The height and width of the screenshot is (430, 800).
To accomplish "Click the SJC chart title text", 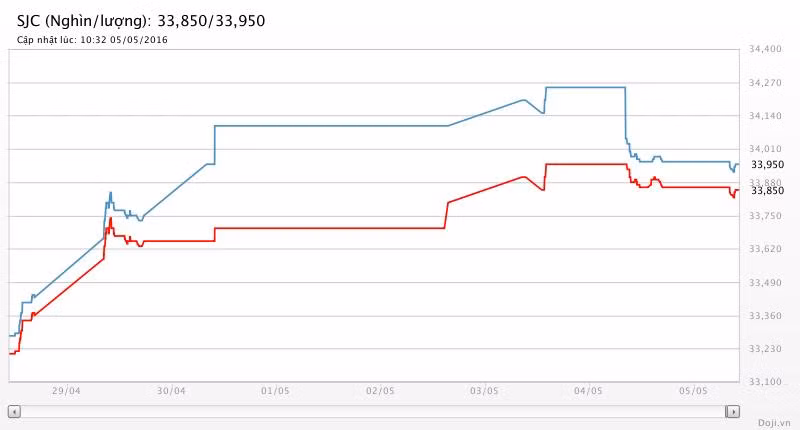I will (x=141, y=20).
